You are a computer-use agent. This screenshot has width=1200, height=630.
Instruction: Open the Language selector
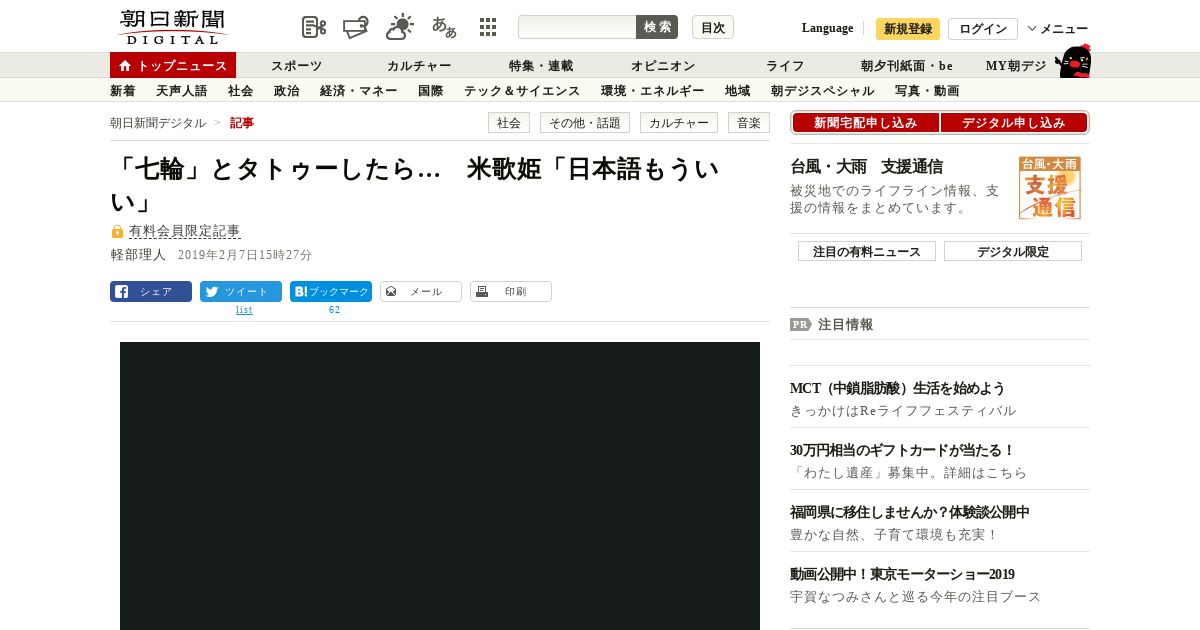(827, 28)
